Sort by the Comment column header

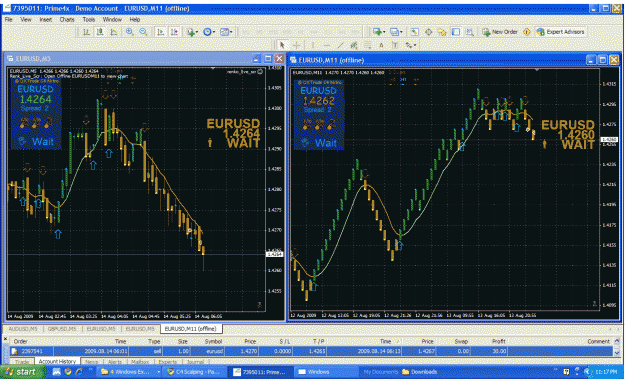(x=599, y=341)
